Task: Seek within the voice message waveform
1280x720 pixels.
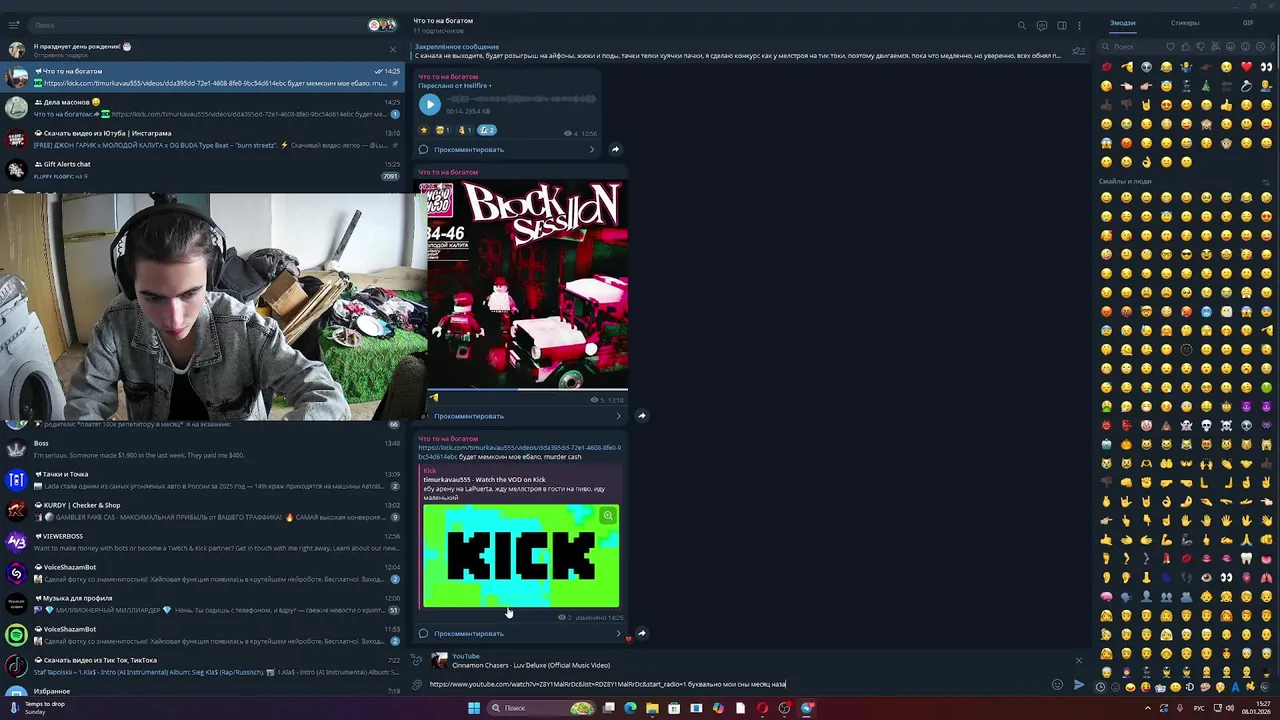Action: [x=520, y=100]
